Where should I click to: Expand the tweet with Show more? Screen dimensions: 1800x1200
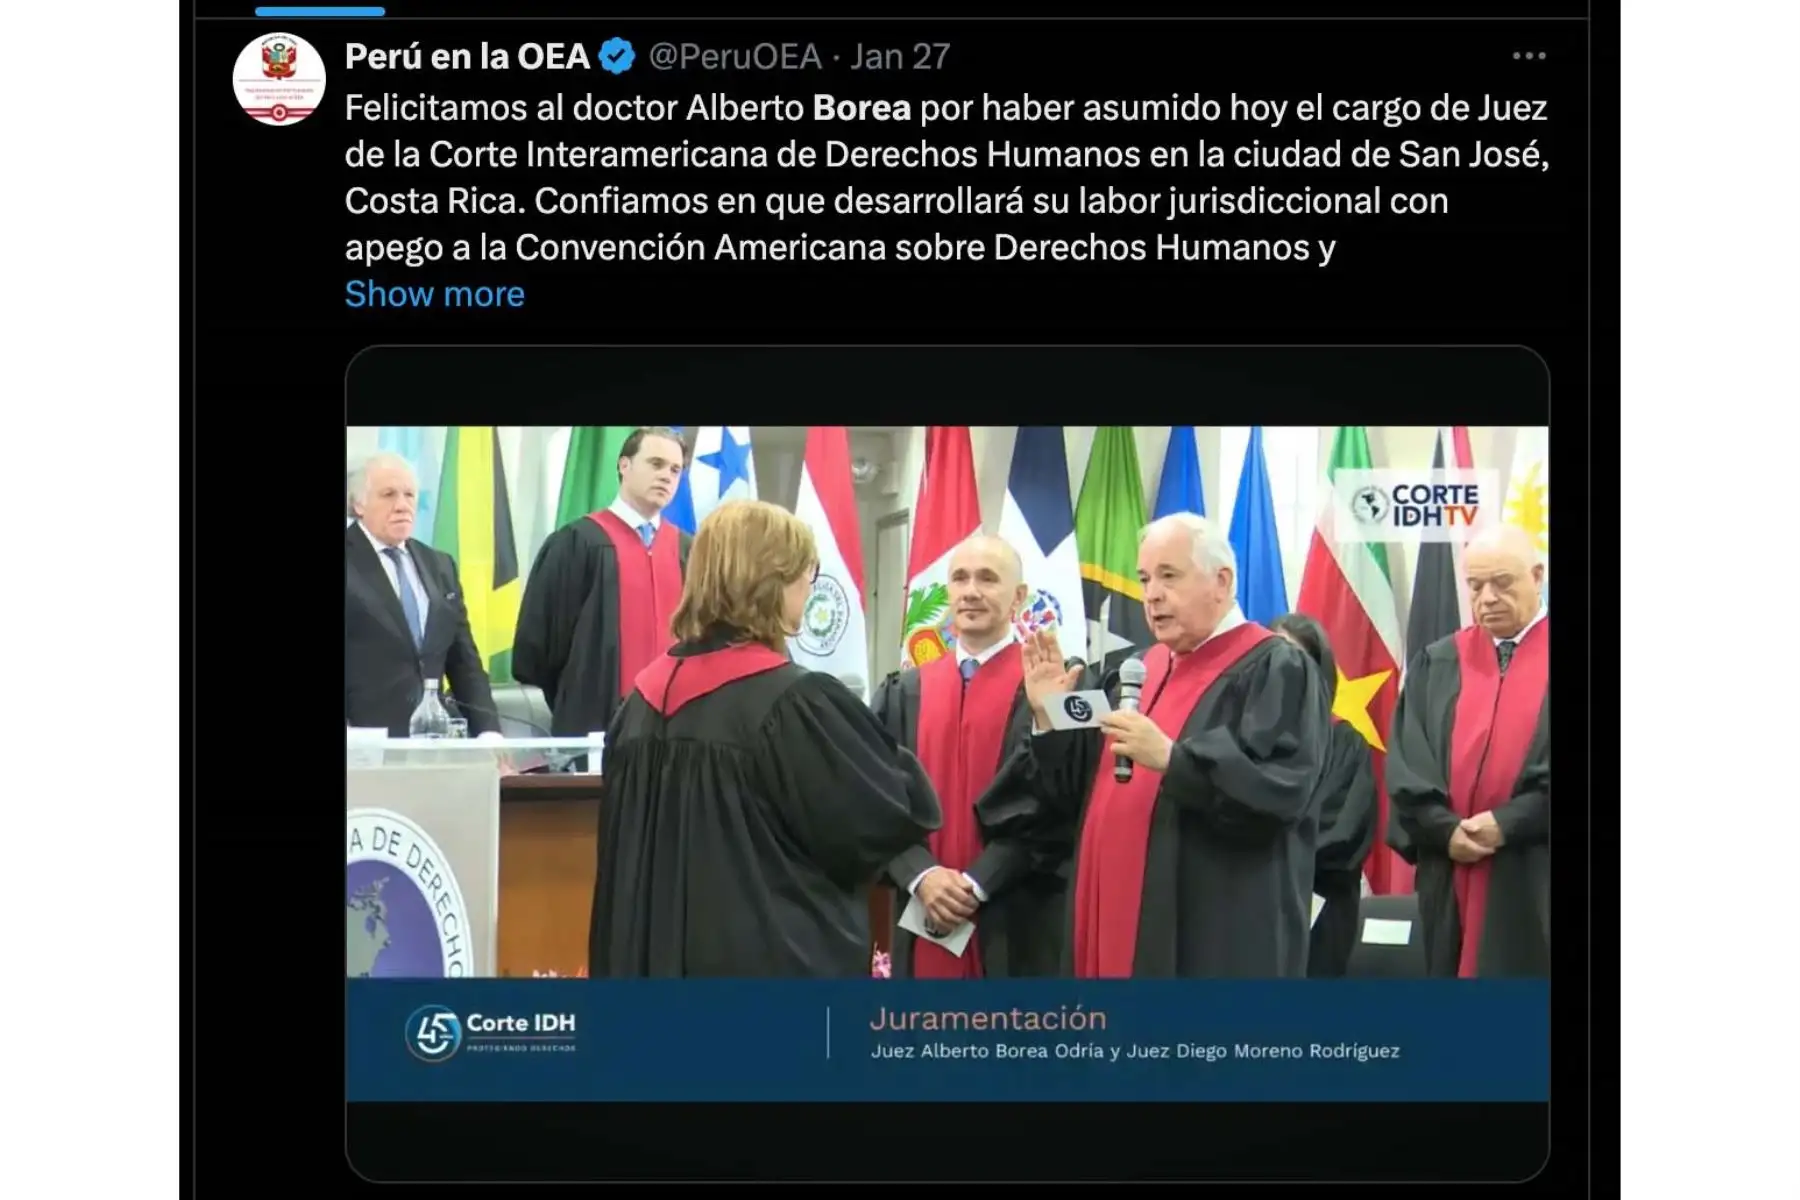point(434,294)
